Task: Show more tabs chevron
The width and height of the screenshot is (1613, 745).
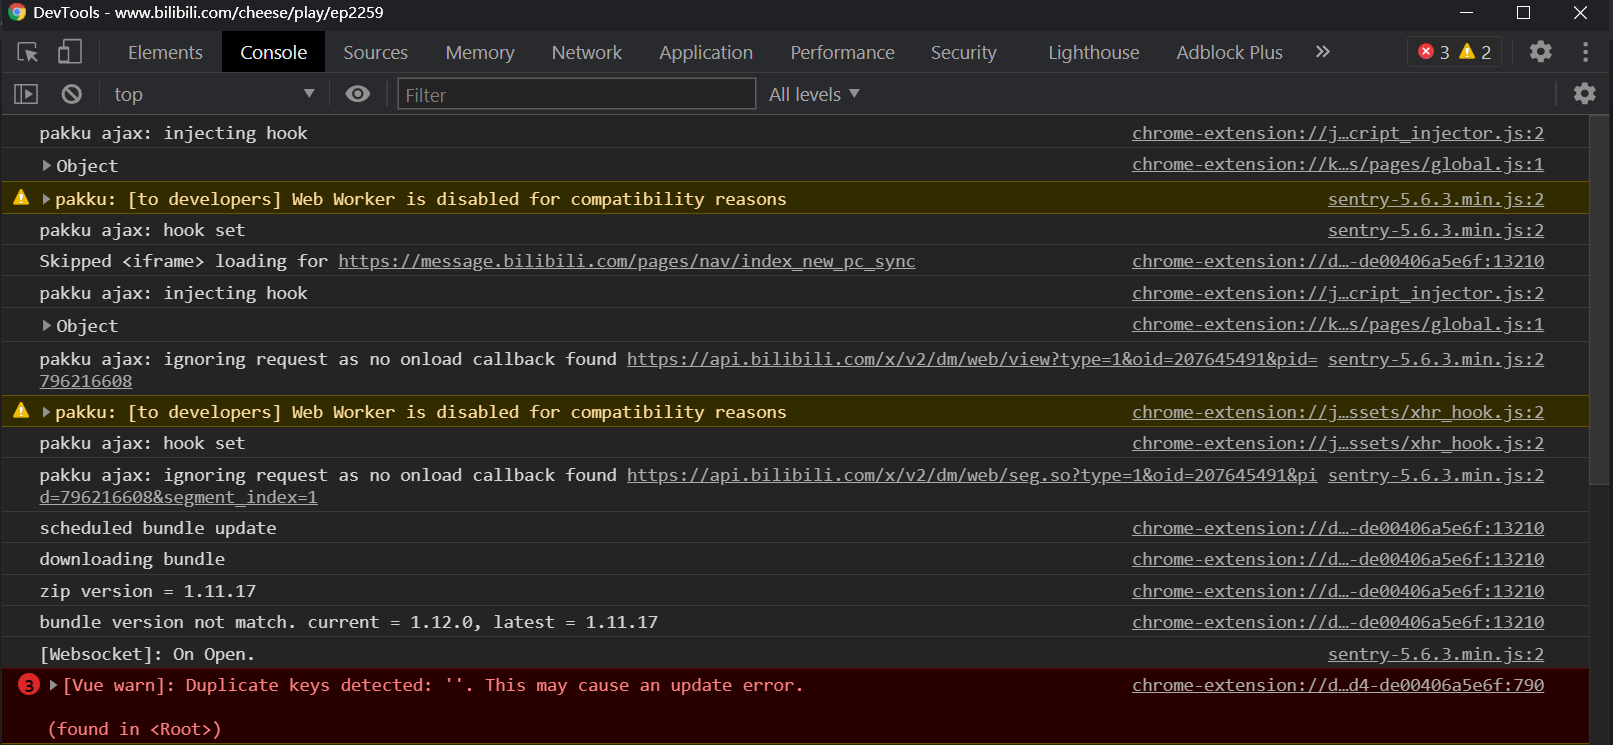Action: (x=1322, y=52)
